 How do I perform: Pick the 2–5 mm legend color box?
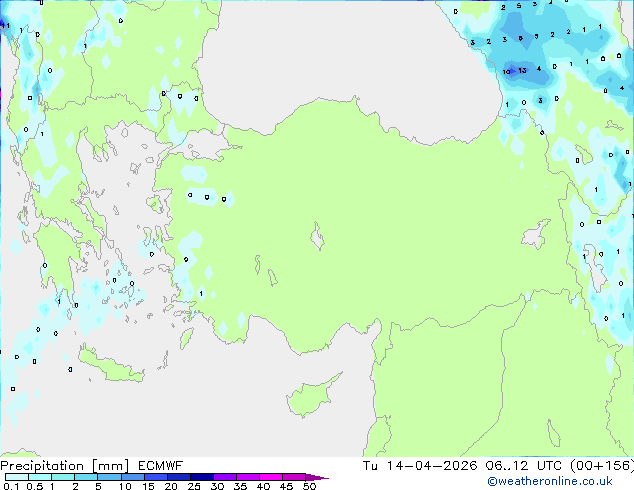(x=86, y=477)
